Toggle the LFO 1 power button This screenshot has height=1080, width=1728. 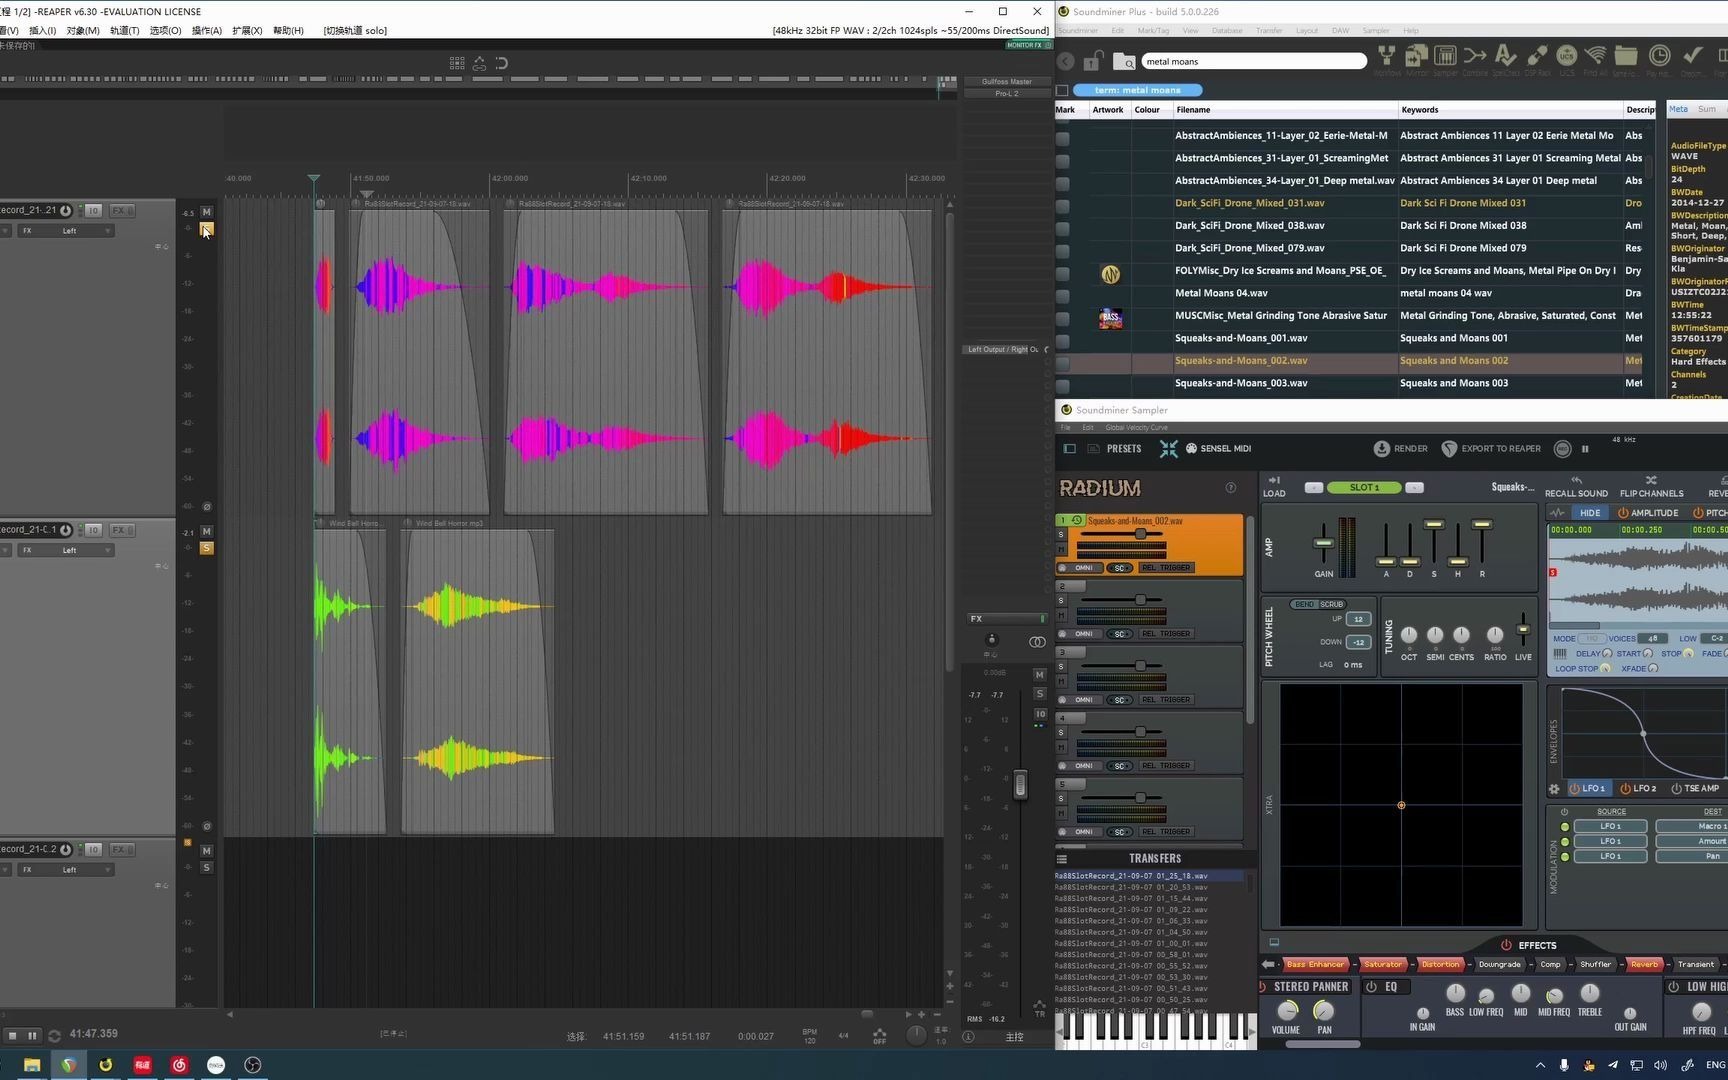click(x=1575, y=789)
